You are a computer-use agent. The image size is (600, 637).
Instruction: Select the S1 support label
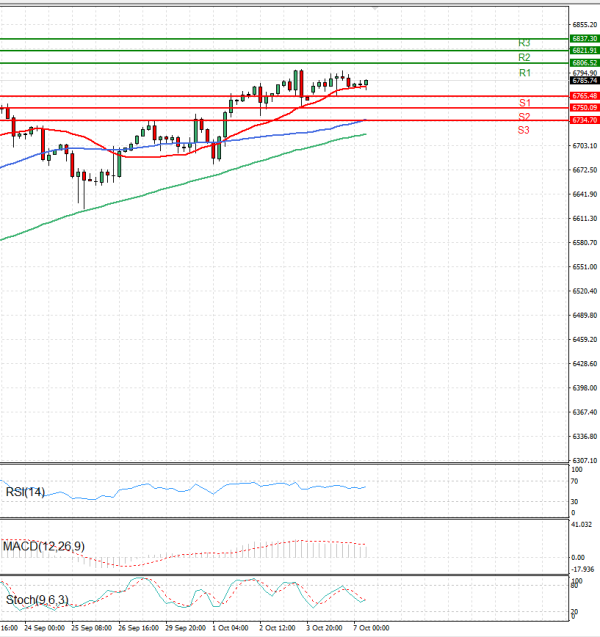(524, 103)
